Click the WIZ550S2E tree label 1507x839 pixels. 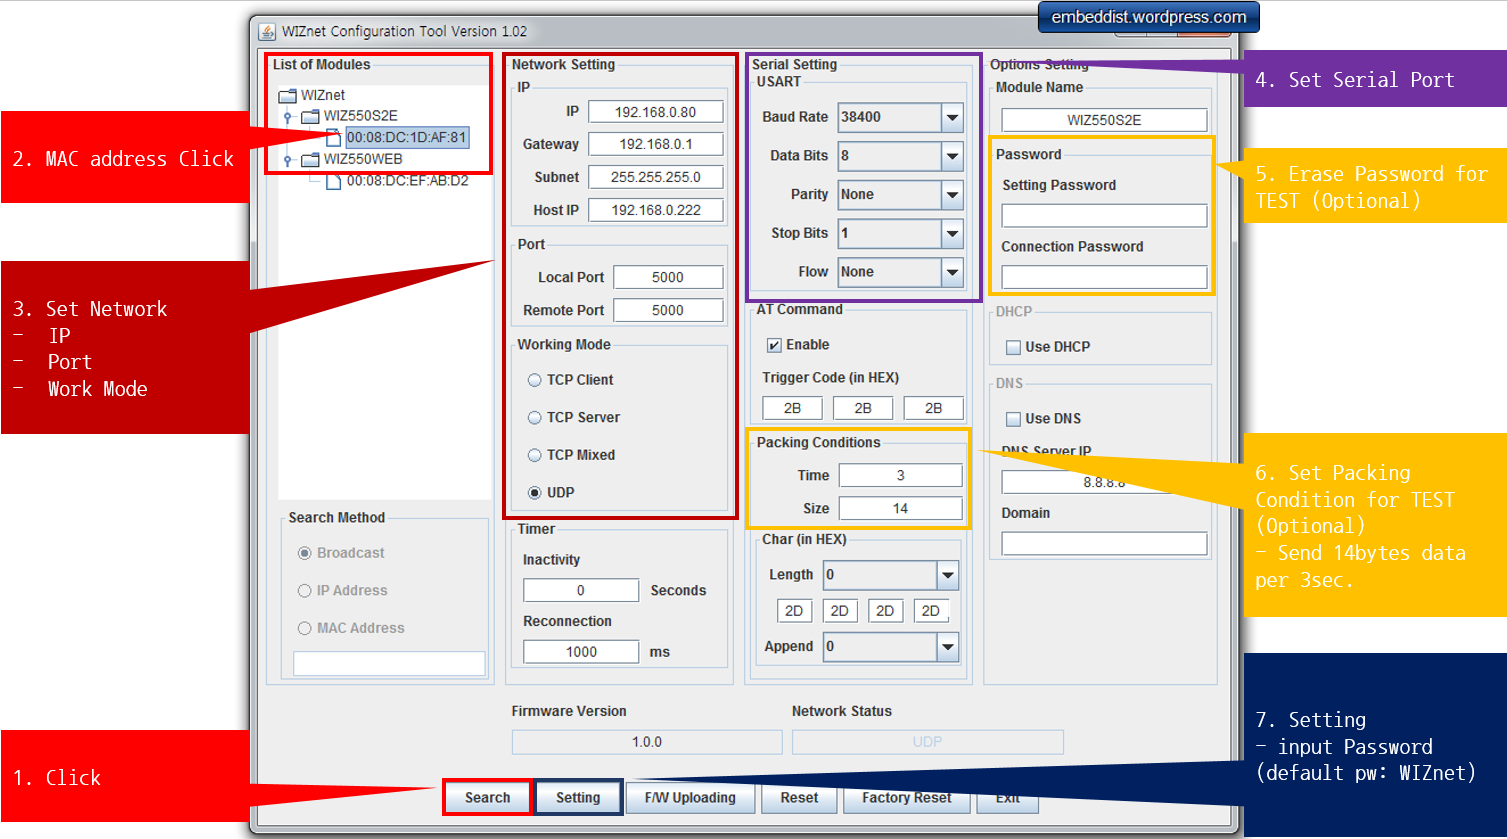point(361,116)
